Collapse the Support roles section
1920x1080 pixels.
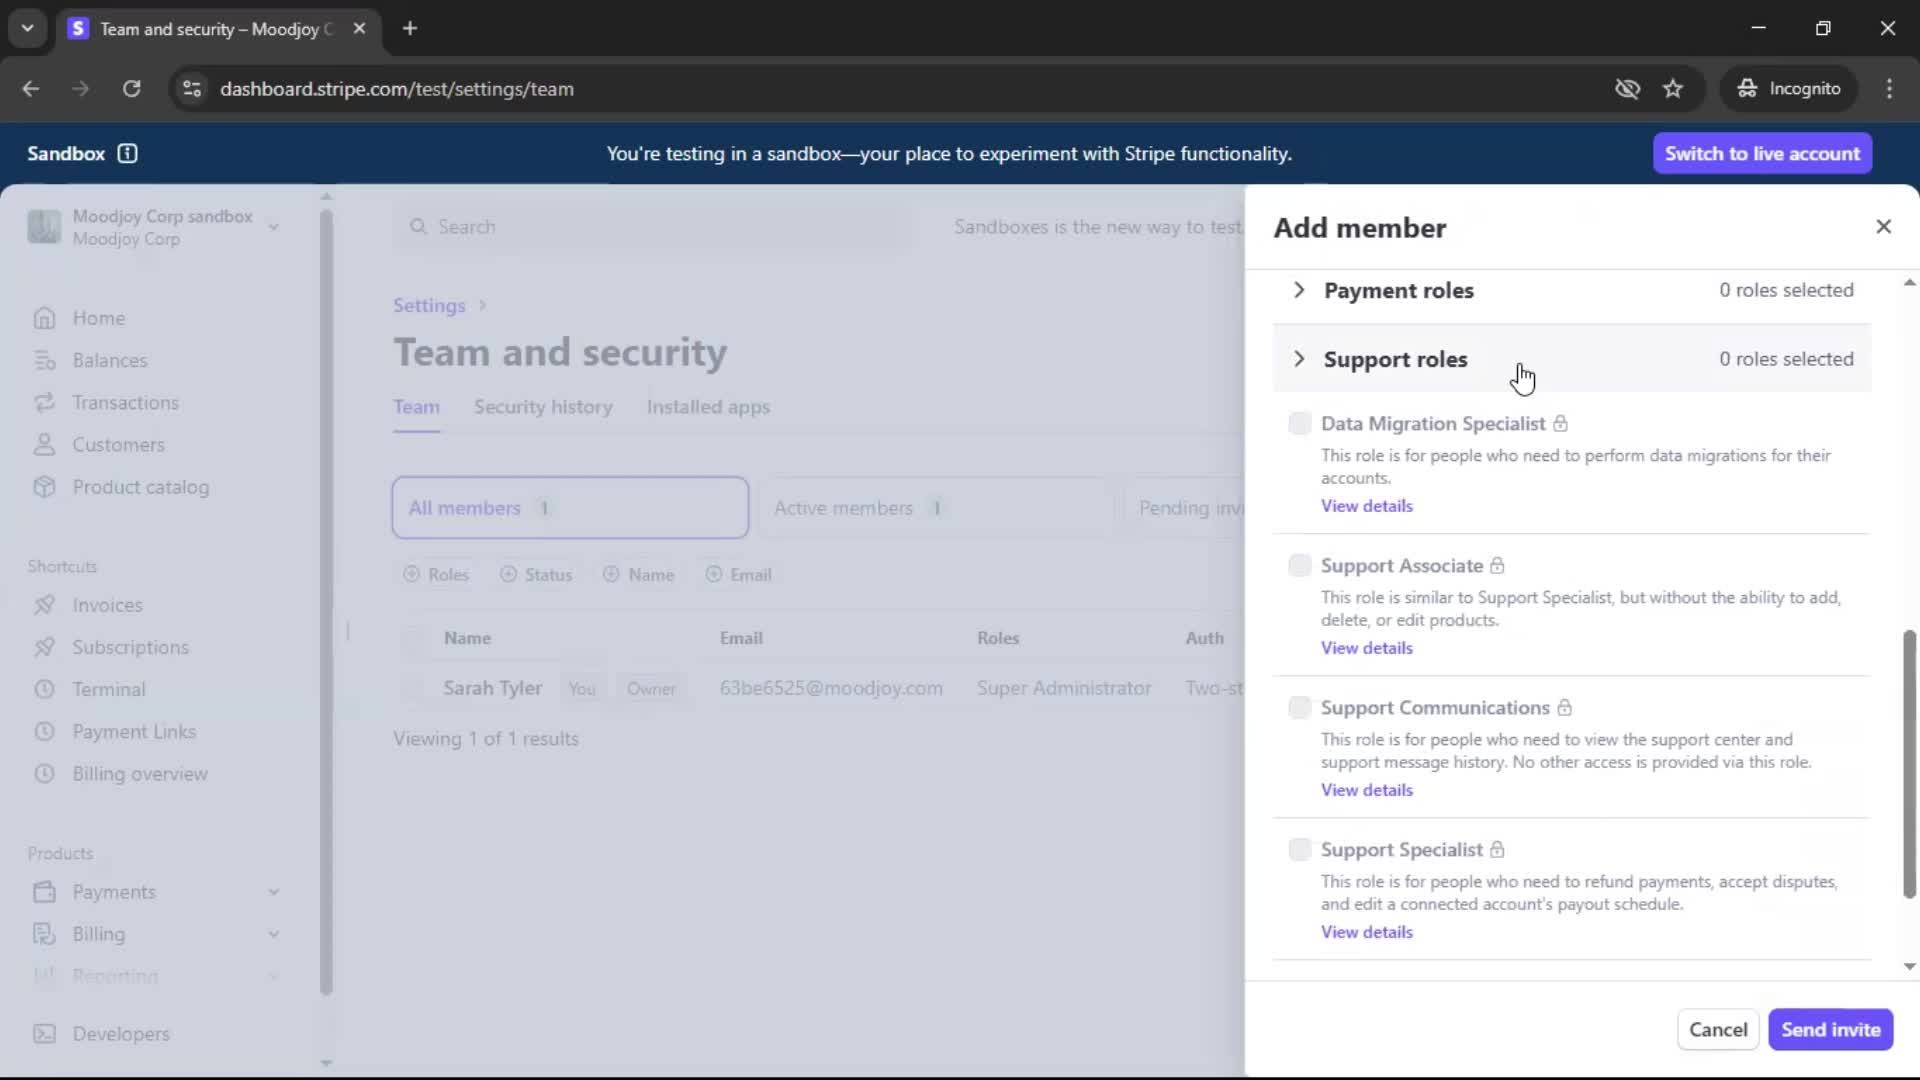(1395, 360)
